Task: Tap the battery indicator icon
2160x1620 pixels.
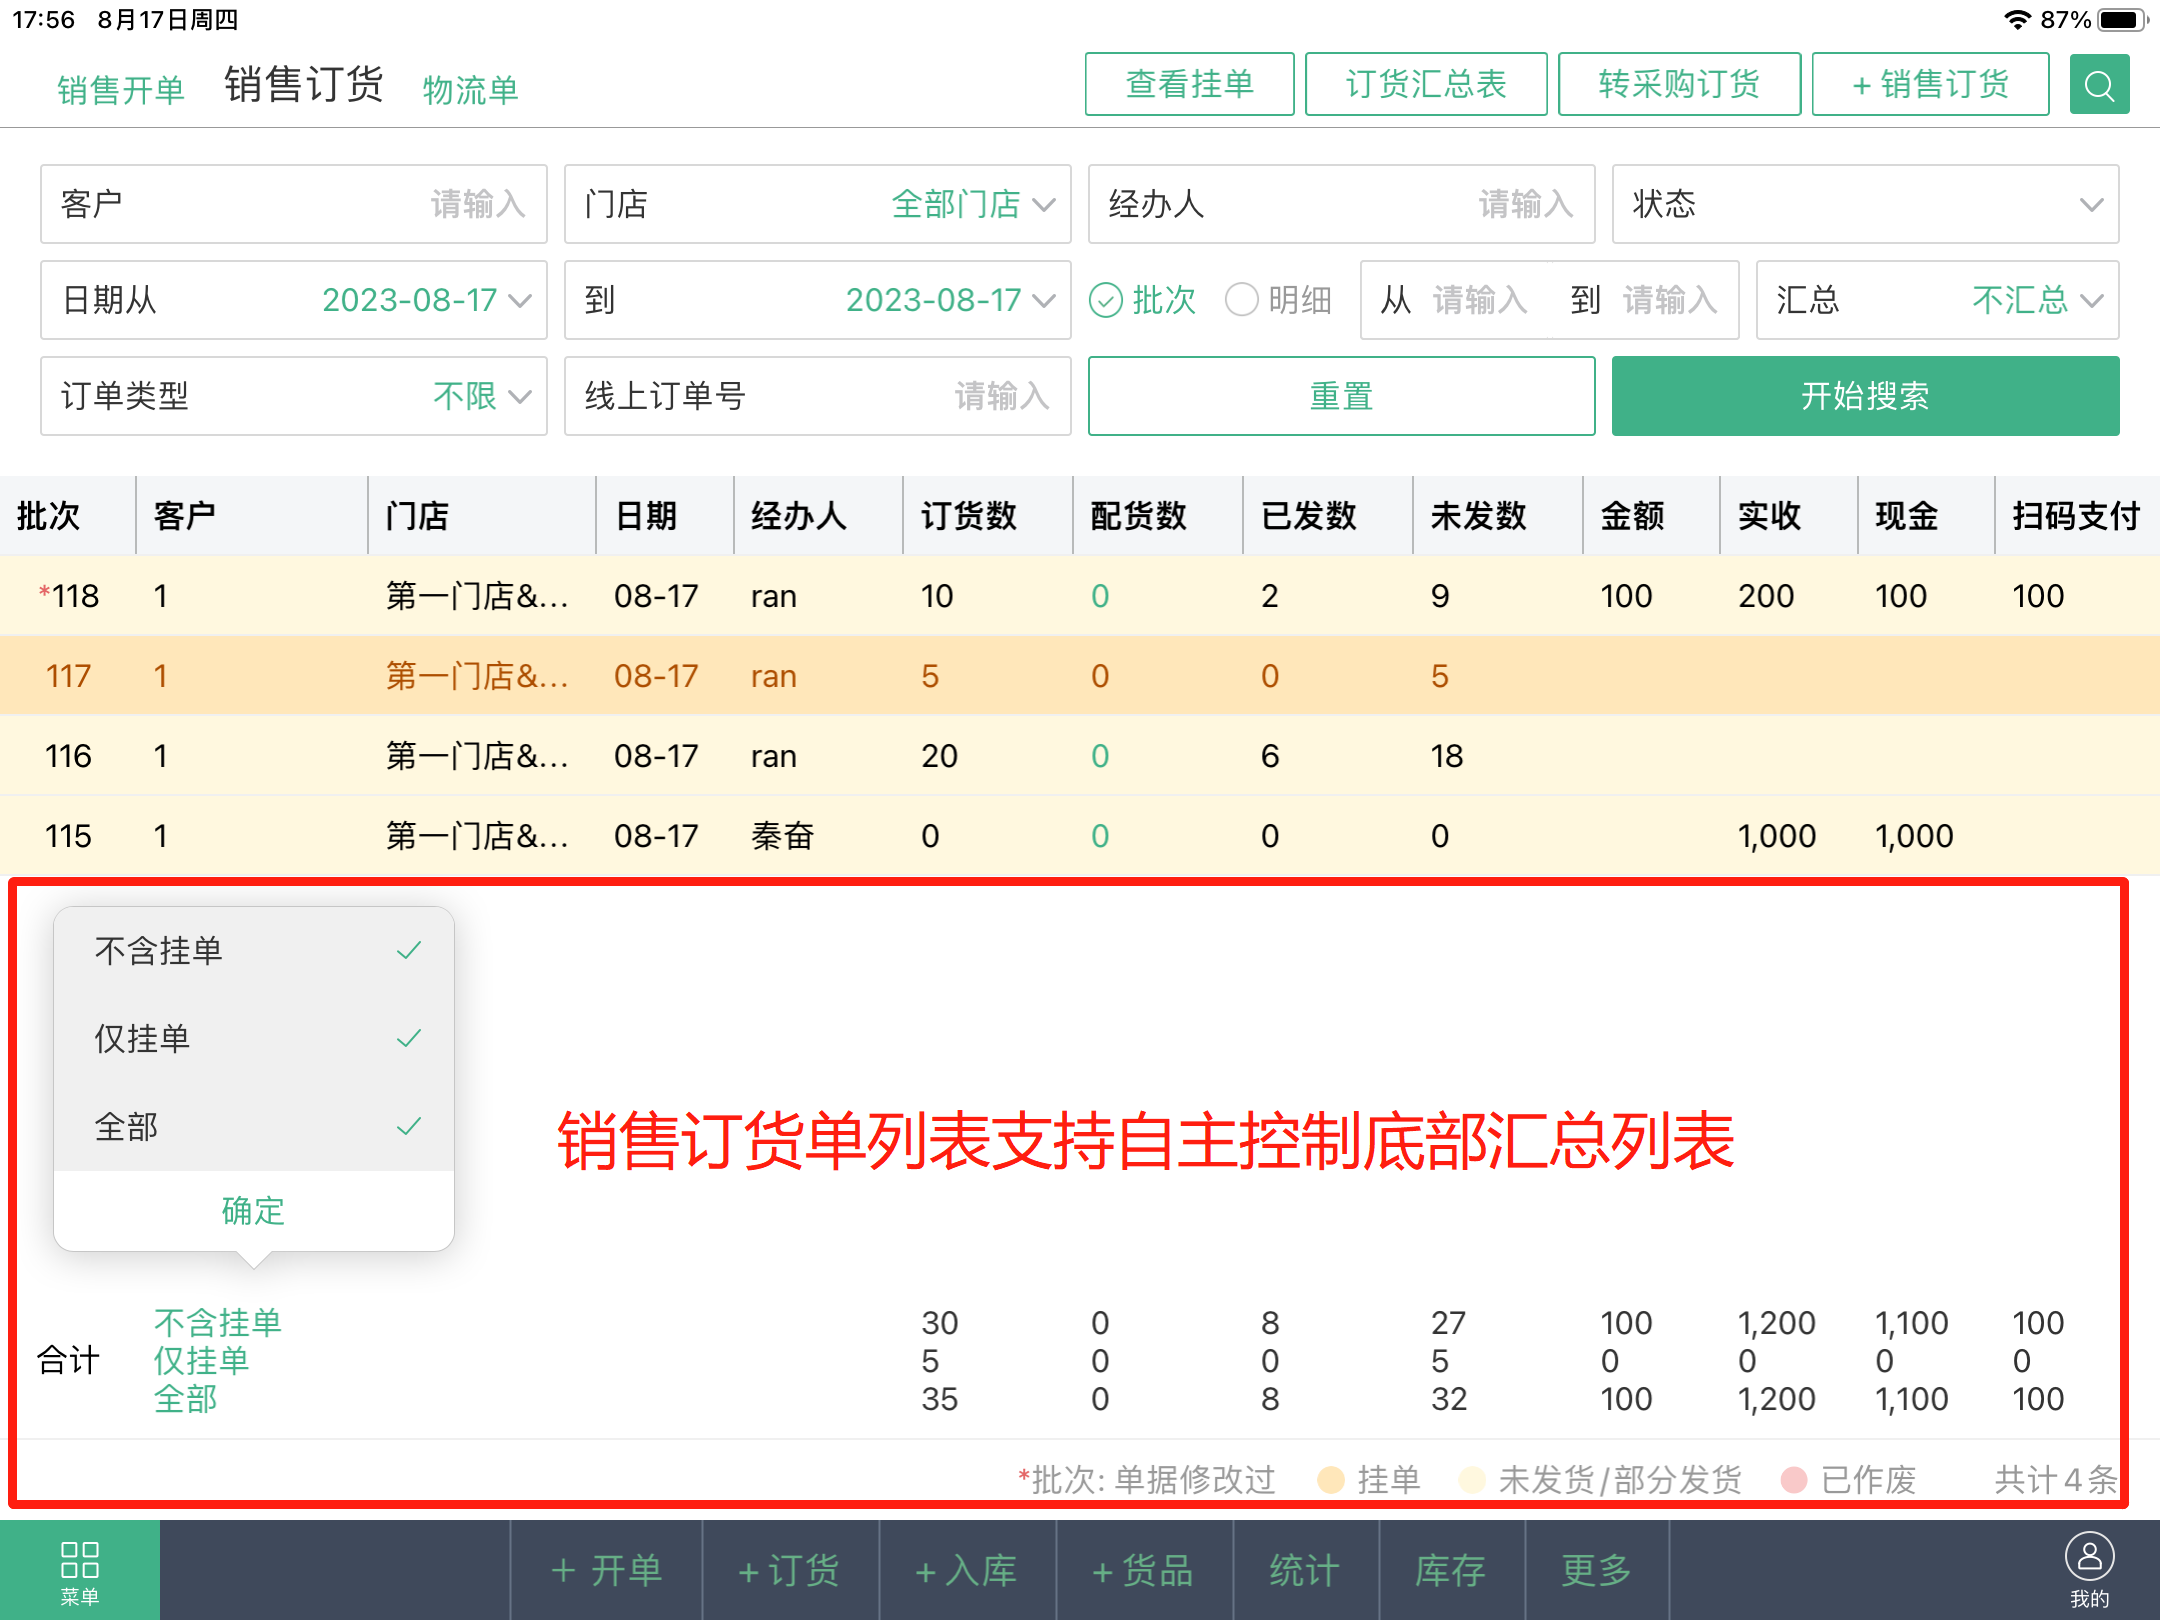Action: coord(2122,19)
